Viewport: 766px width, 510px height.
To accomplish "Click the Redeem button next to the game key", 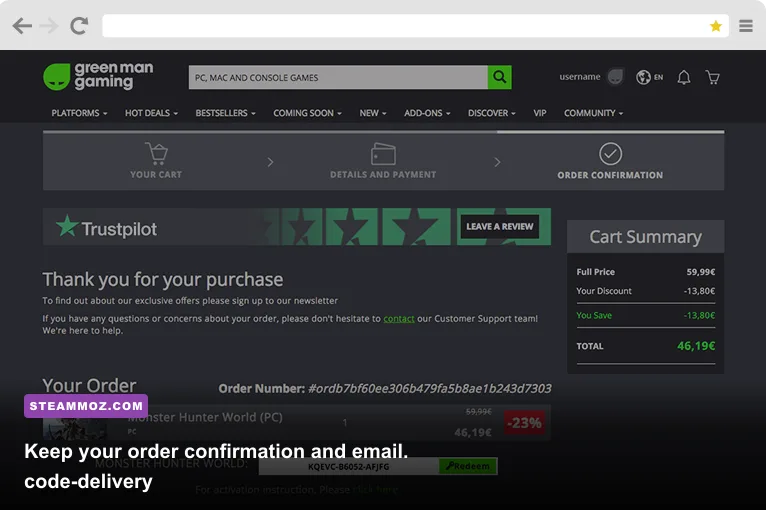I will (468, 466).
